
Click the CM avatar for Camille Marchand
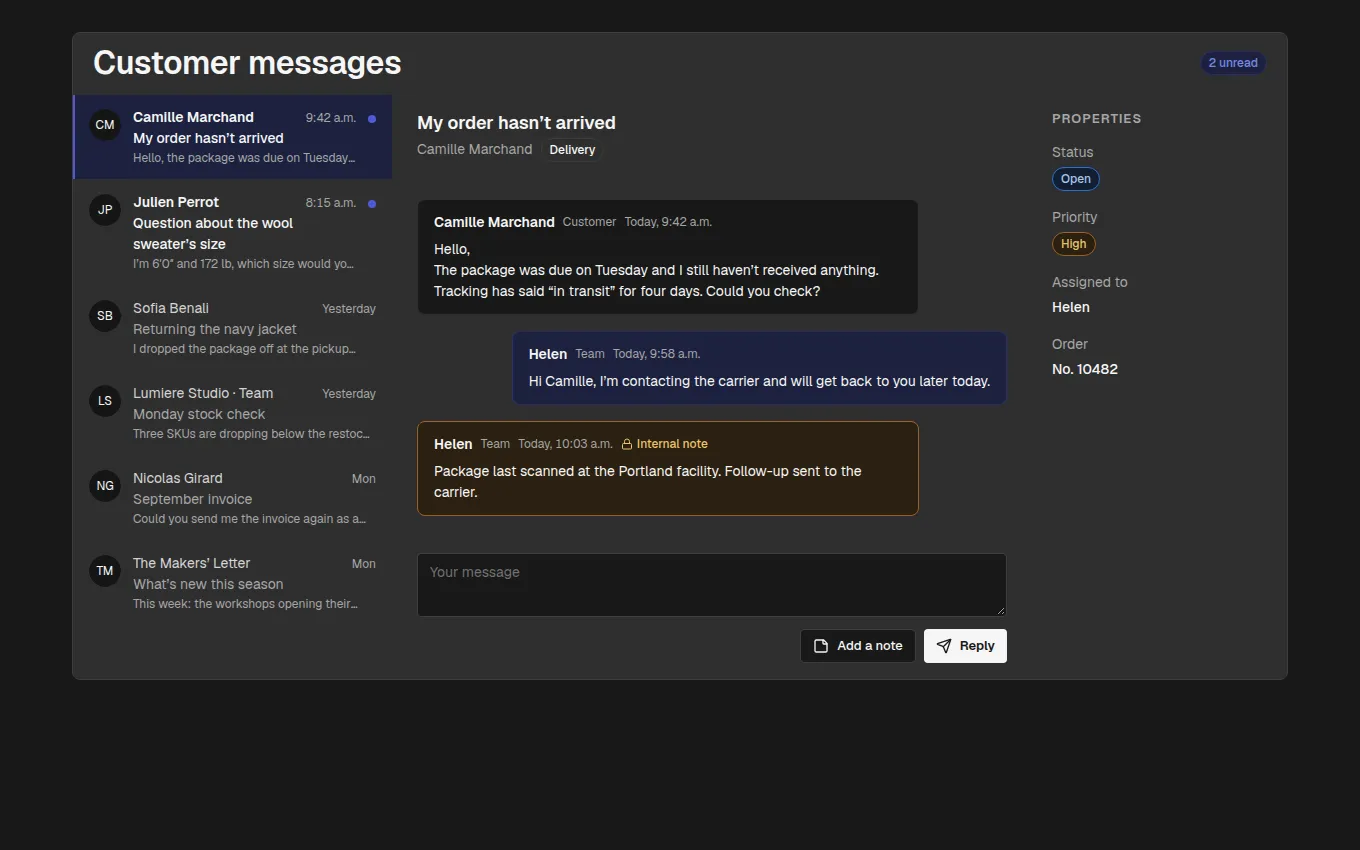point(105,125)
